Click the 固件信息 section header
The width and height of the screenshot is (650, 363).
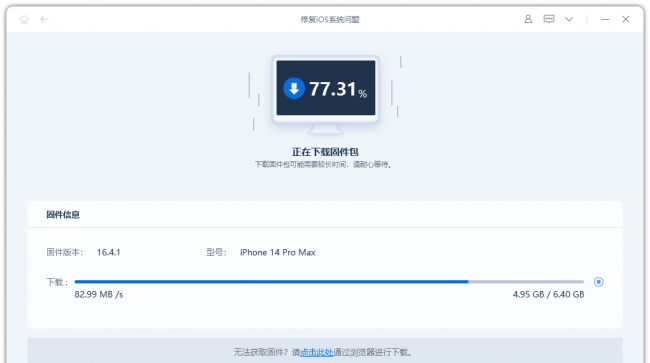pyautogui.click(x=63, y=215)
